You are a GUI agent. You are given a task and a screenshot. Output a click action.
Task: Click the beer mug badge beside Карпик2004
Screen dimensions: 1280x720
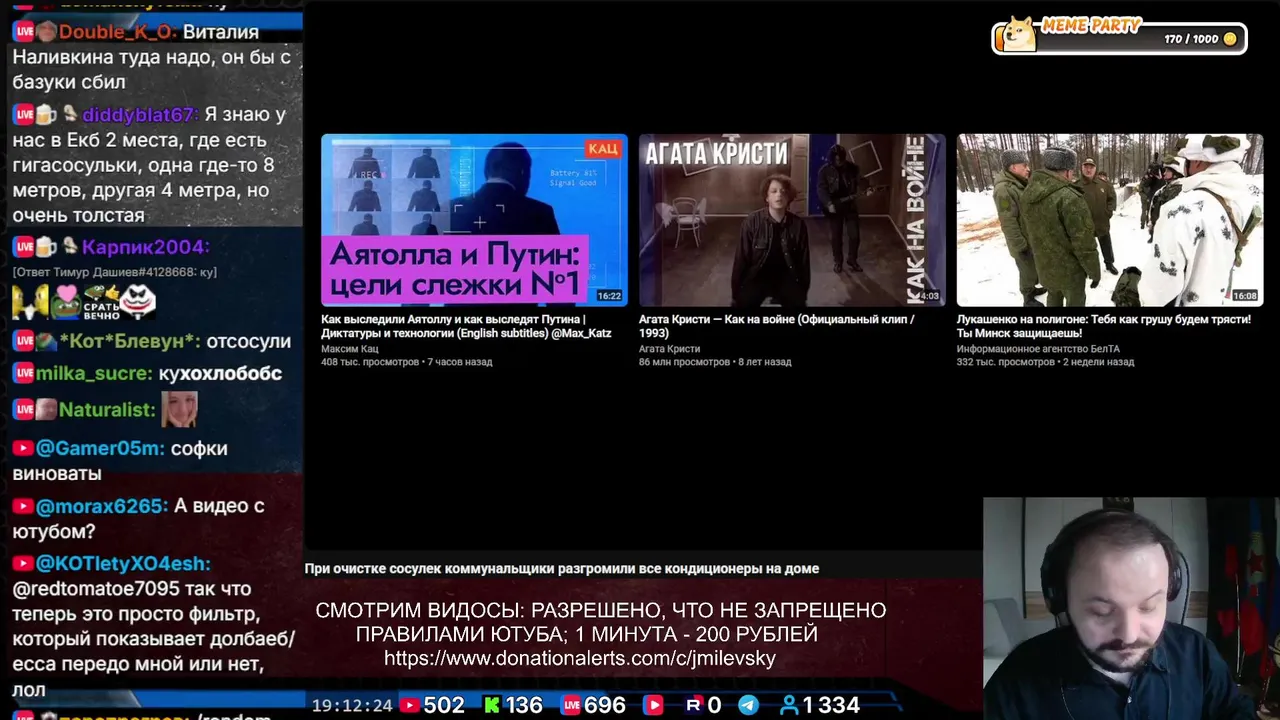pyautogui.click(x=46, y=247)
